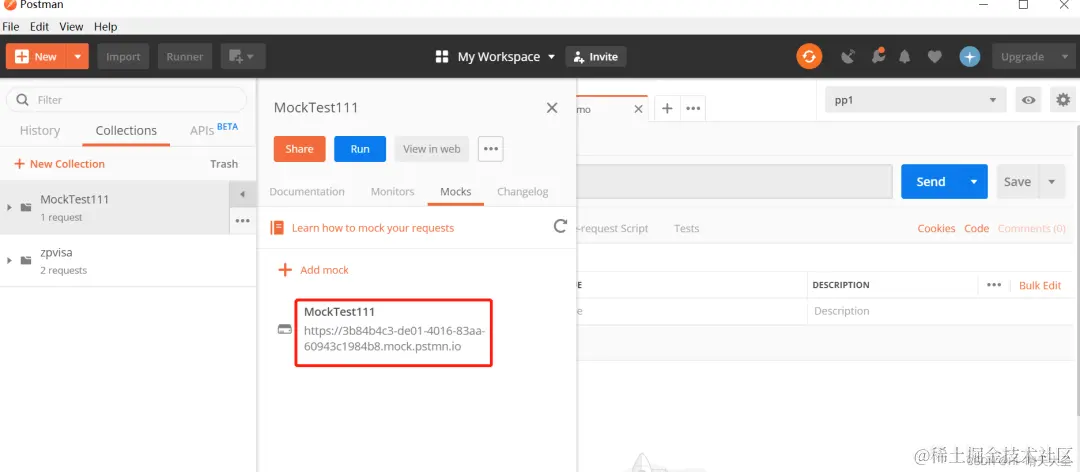This screenshot has width=1080, height=472.
Task: Click the View in web button
Action: (x=432, y=149)
